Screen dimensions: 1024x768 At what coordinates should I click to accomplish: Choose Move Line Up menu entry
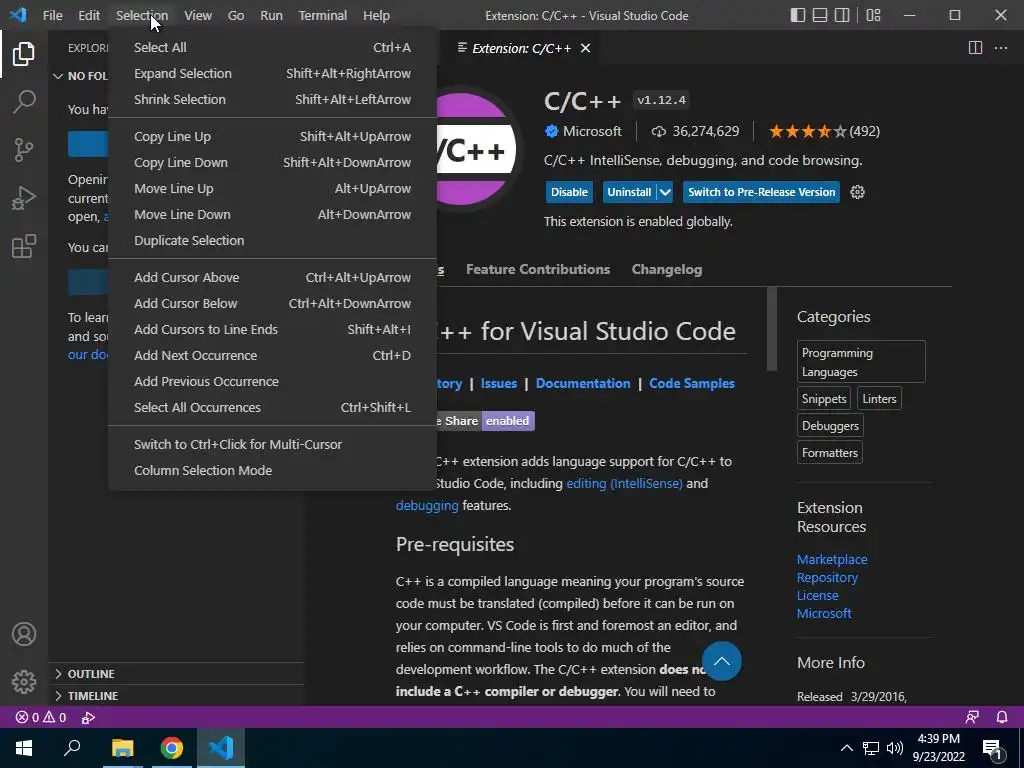pos(272,189)
